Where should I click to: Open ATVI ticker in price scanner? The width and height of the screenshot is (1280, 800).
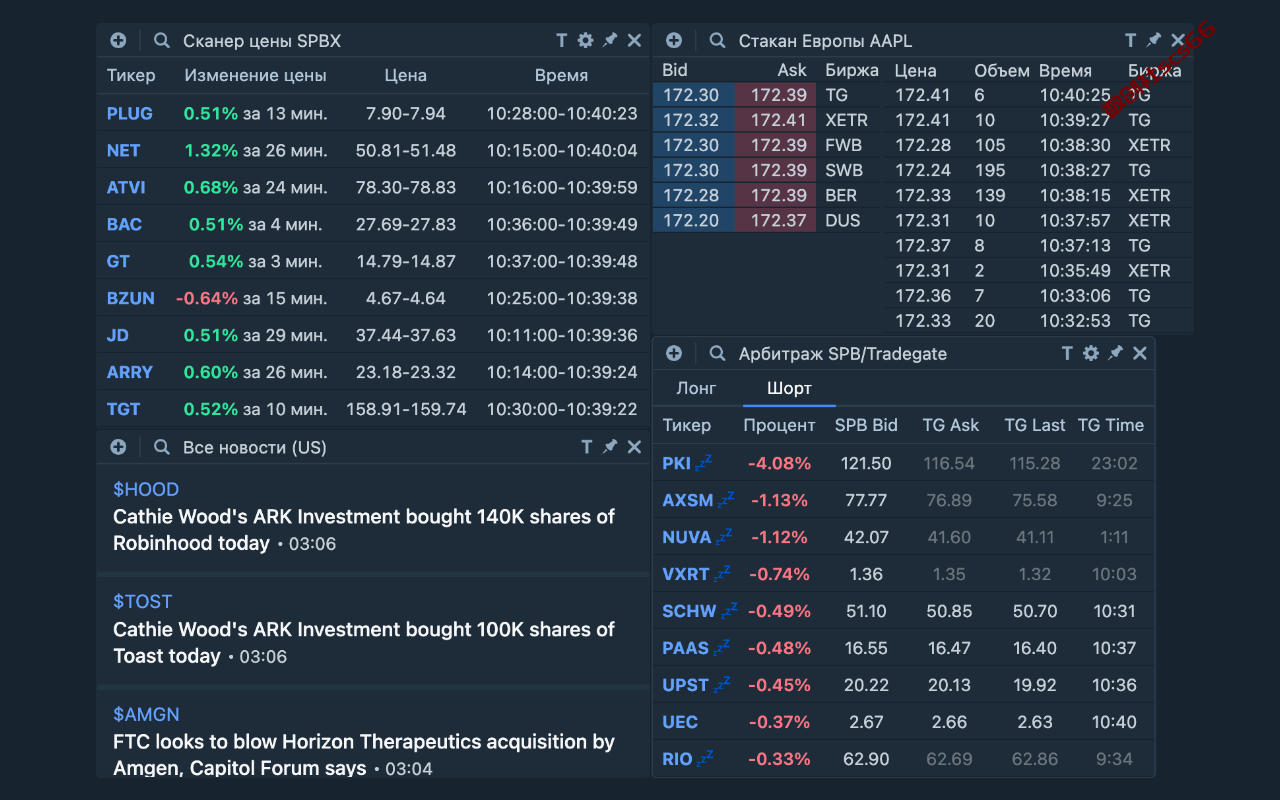[126, 187]
